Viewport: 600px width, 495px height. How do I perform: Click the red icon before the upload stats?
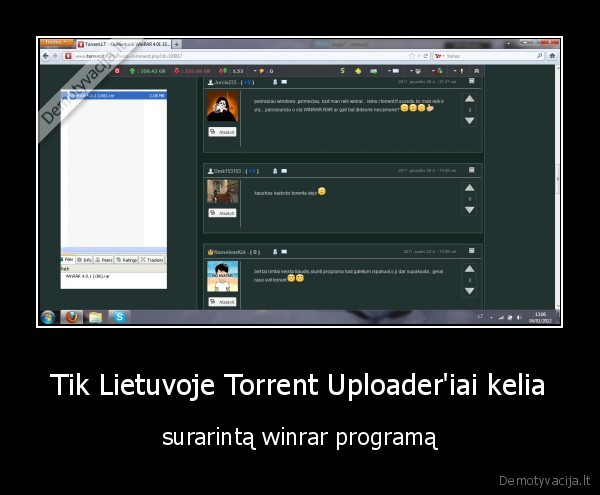[x=117, y=71]
